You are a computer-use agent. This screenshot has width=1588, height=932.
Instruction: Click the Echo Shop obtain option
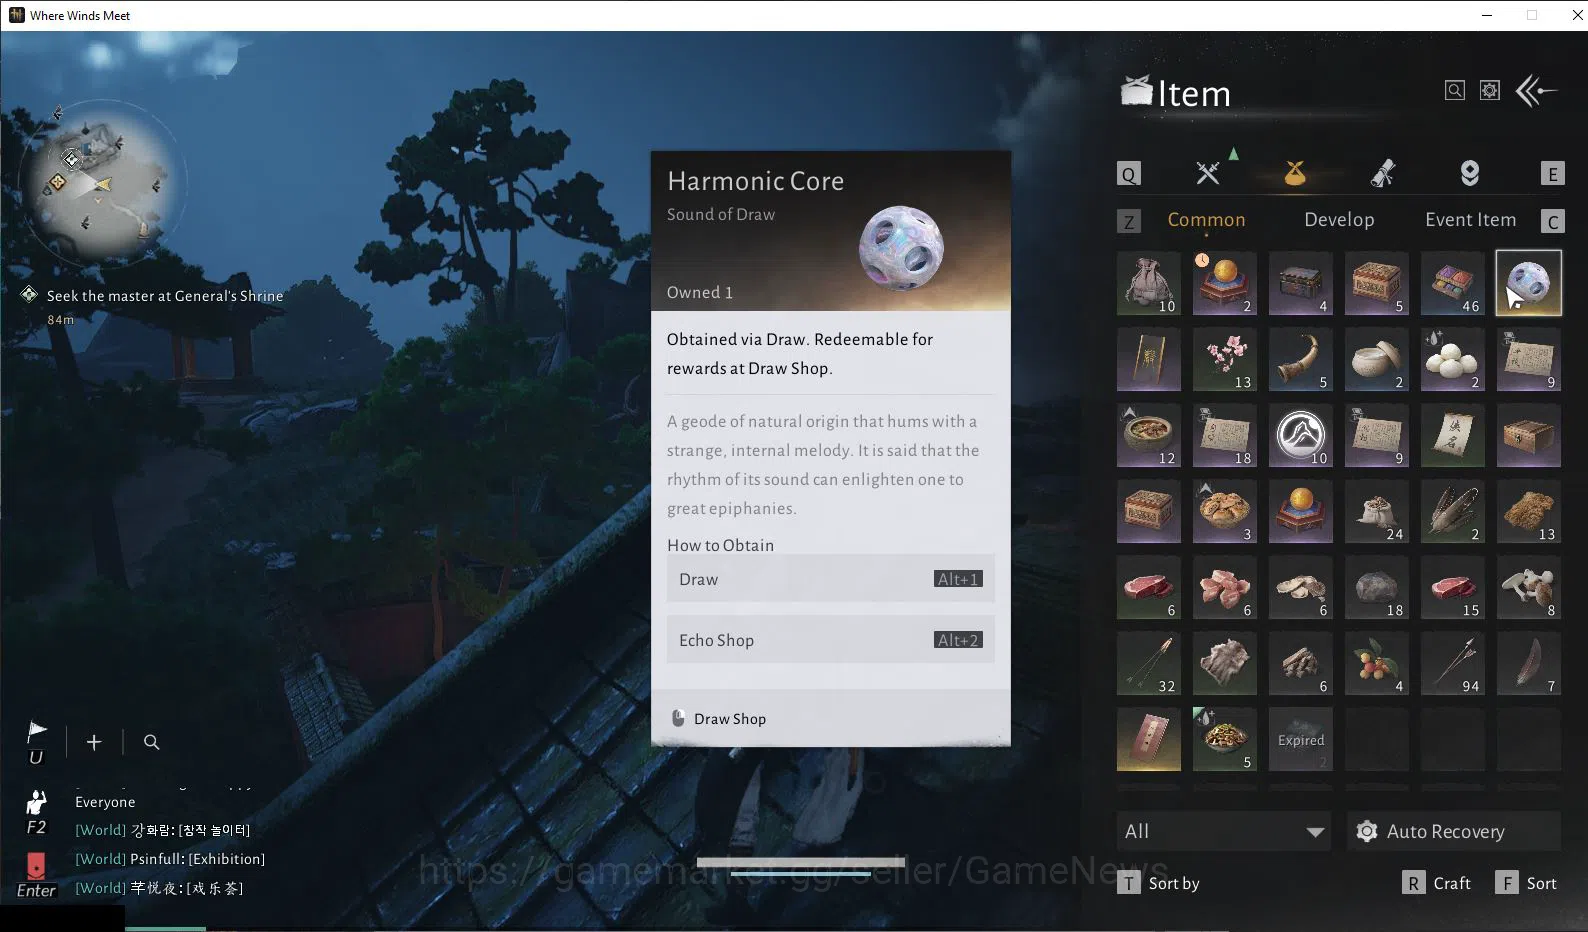pyautogui.click(x=830, y=640)
